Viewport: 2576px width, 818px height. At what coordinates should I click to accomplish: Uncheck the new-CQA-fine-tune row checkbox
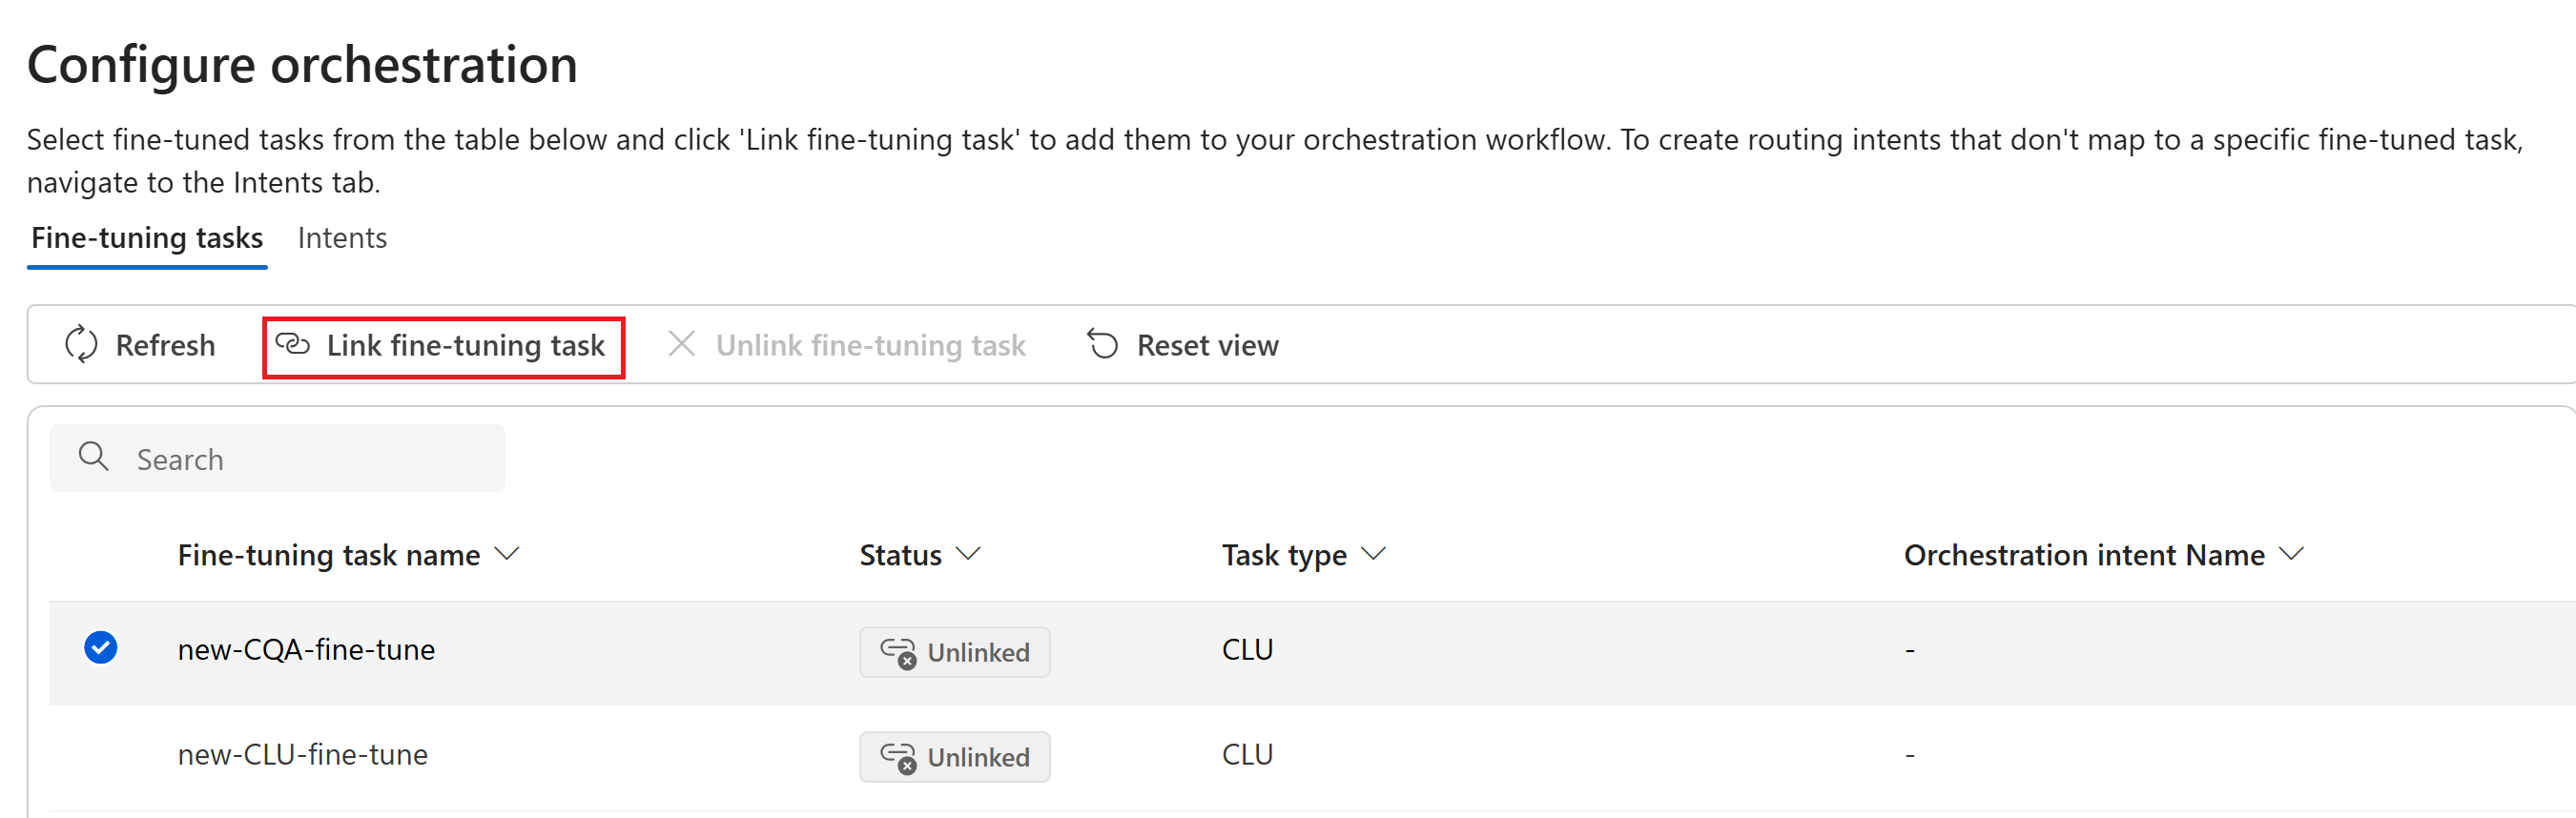101,648
